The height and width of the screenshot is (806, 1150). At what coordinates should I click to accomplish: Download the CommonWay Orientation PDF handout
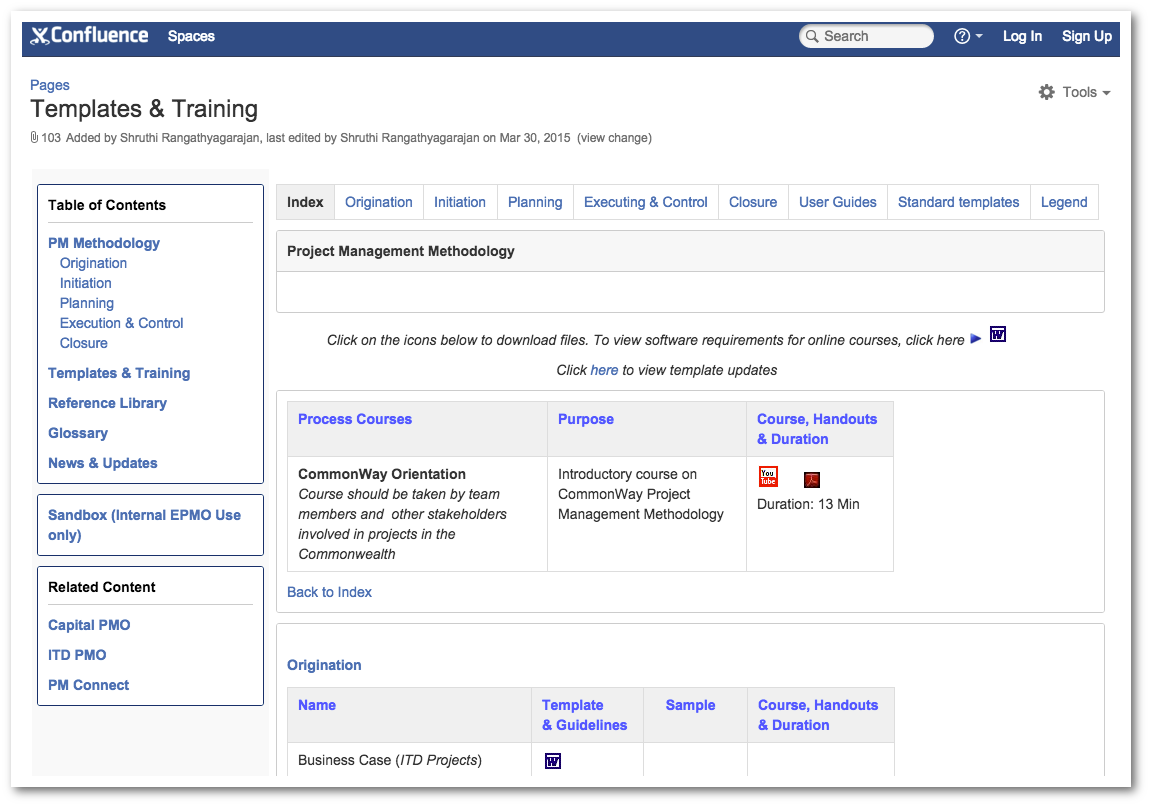point(811,480)
